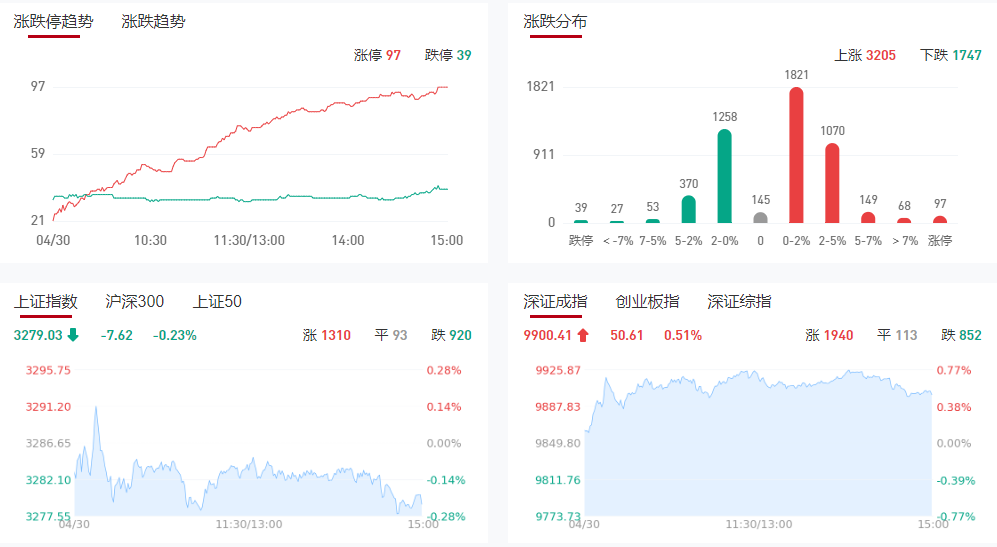Select the 深证成指 tab
This screenshot has width=997, height=547.
click(556, 301)
